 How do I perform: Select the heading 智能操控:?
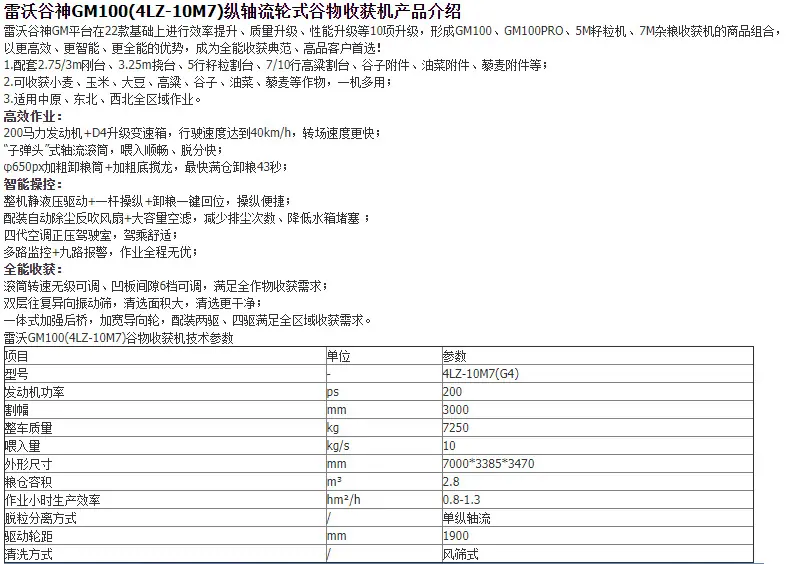point(33,184)
